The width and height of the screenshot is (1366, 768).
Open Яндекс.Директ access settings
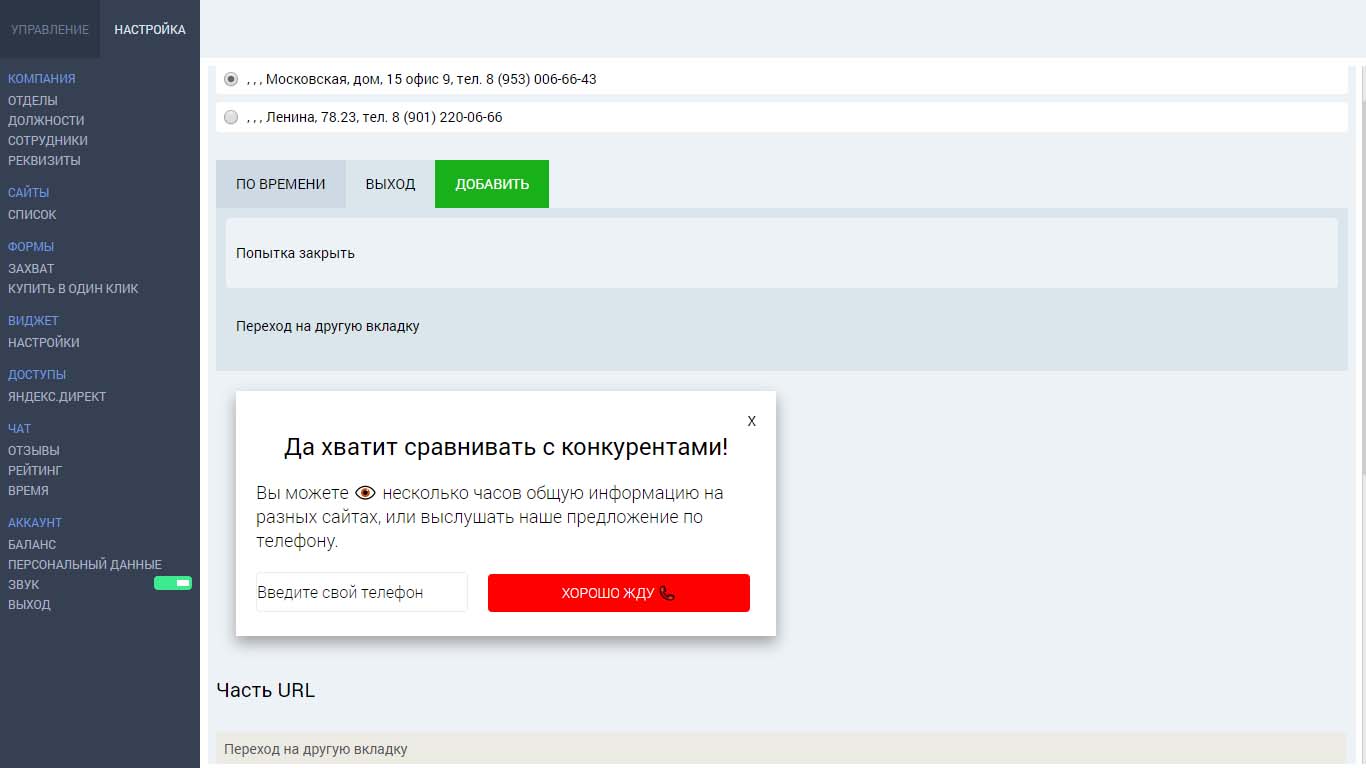[57, 396]
